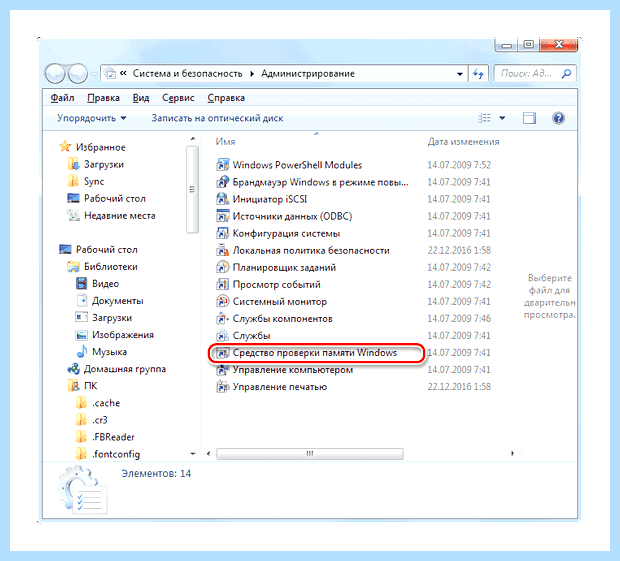The image size is (620, 561).
Task: Click the Службы gear icon
Action: point(222,336)
